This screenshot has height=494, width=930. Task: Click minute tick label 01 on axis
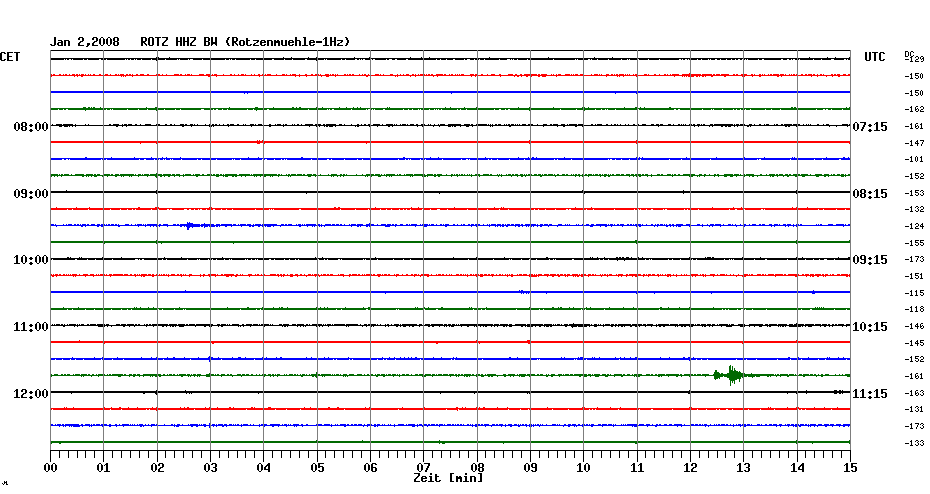104,467
